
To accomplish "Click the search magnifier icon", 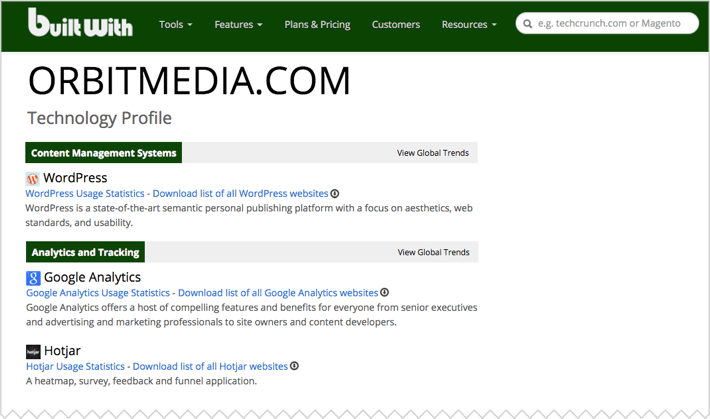I will [528, 24].
